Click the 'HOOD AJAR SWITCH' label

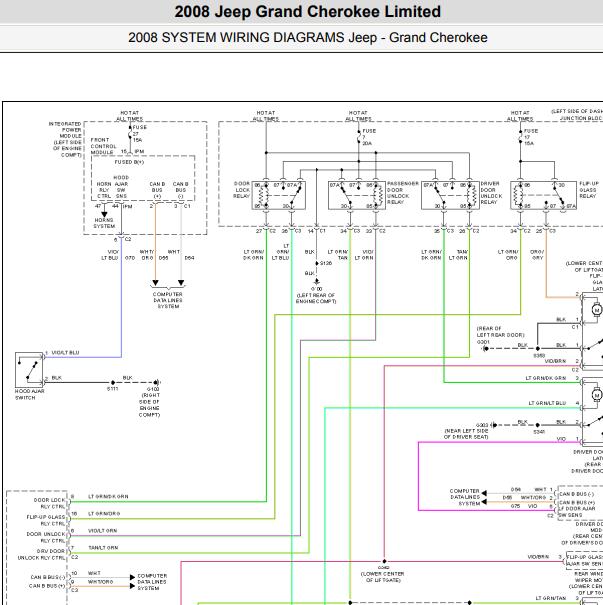tap(30, 394)
